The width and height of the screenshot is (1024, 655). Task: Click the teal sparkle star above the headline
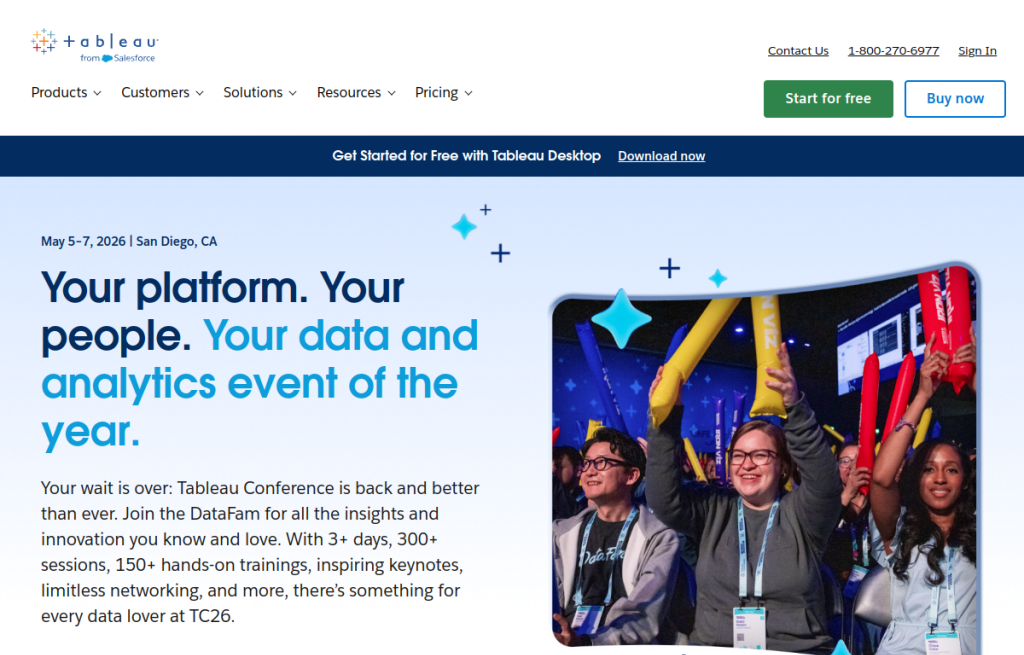(464, 227)
